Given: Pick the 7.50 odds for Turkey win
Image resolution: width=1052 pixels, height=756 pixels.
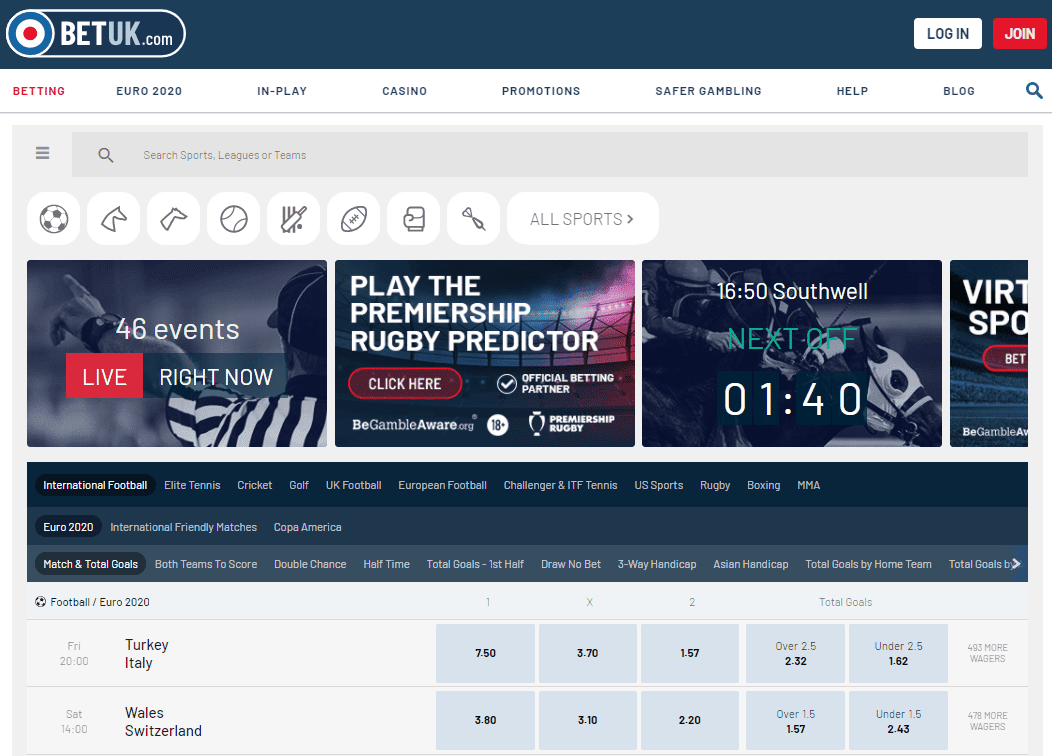Looking at the screenshot, I should pos(485,653).
